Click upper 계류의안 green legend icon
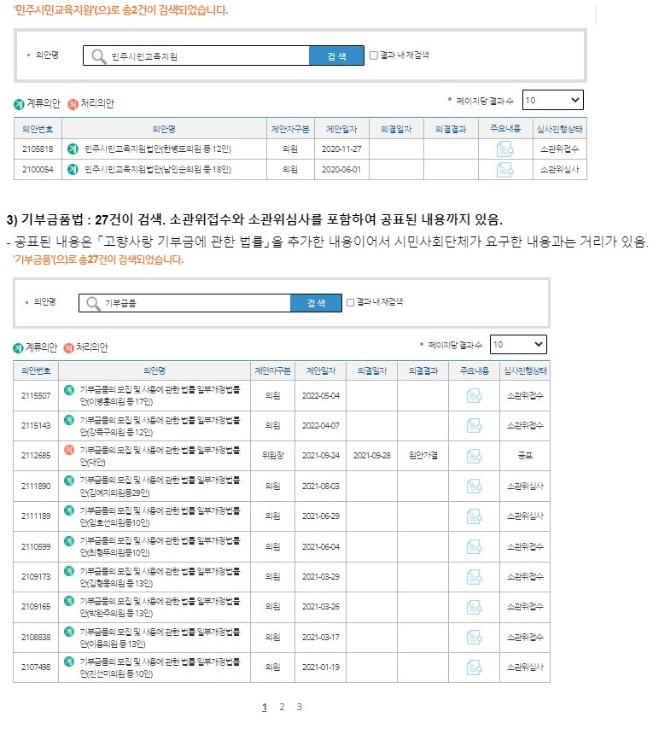Viewport: 653px width, 742px height. pos(19,104)
